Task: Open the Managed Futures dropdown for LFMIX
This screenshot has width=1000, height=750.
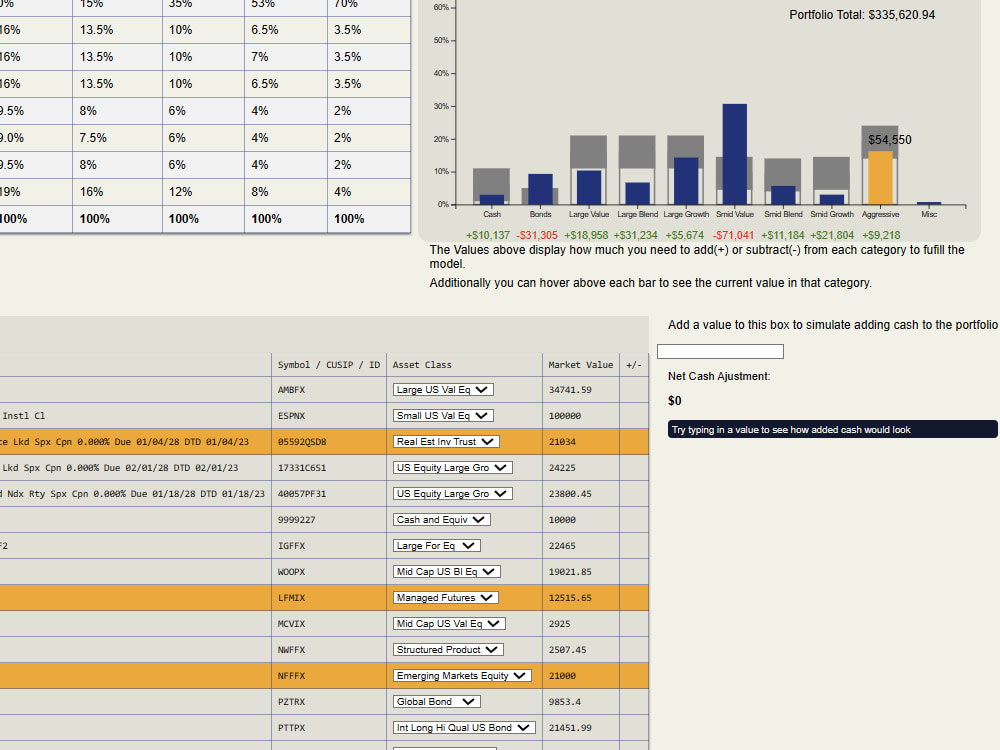Action: point(445,597)
